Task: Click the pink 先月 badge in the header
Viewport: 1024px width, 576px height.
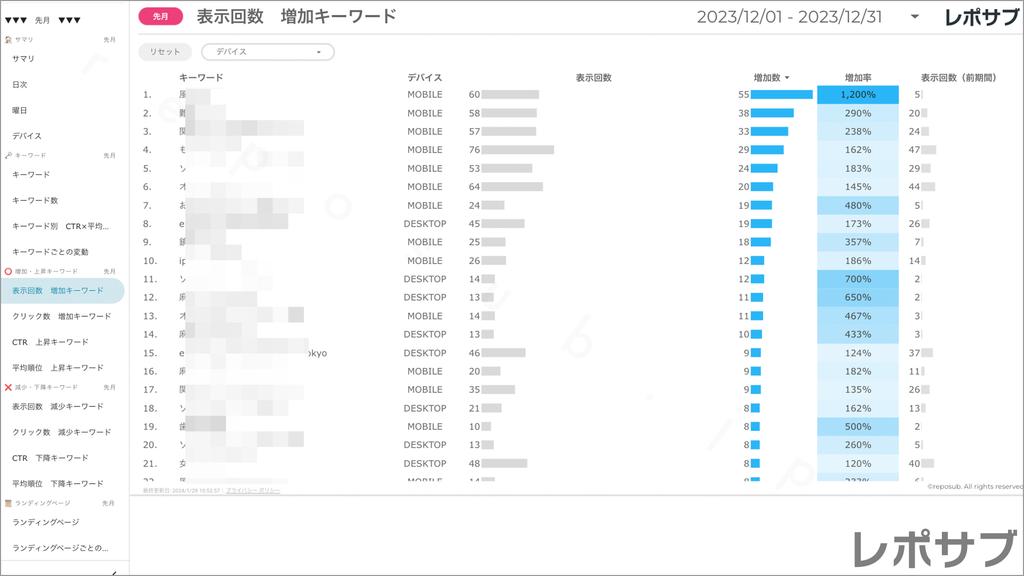Action: [x=159, y=17]
